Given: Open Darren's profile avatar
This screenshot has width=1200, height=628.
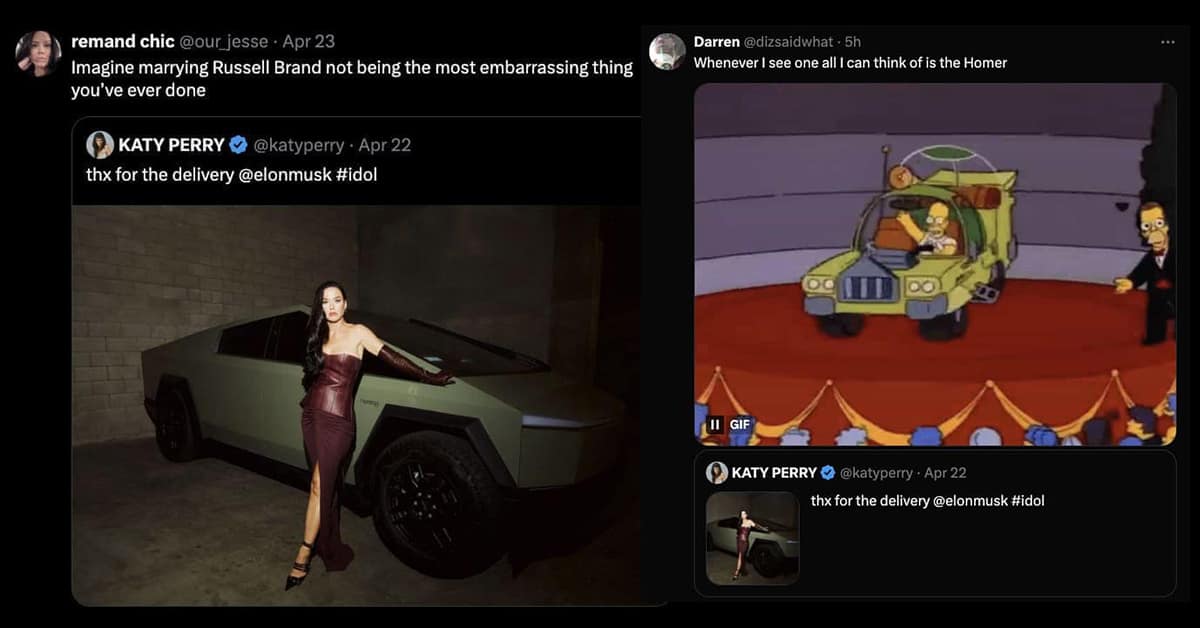Looking at the screenshot, I should [x=667, y=51].
